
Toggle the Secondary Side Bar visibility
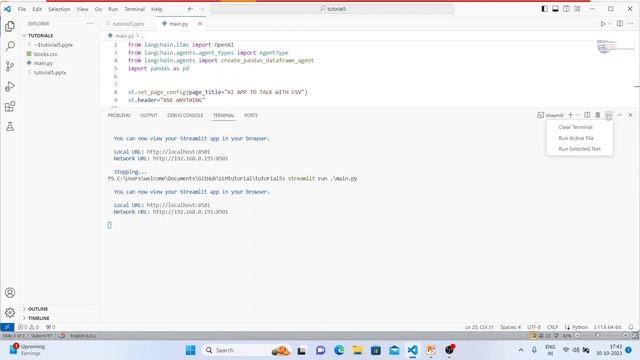(566, 9)
